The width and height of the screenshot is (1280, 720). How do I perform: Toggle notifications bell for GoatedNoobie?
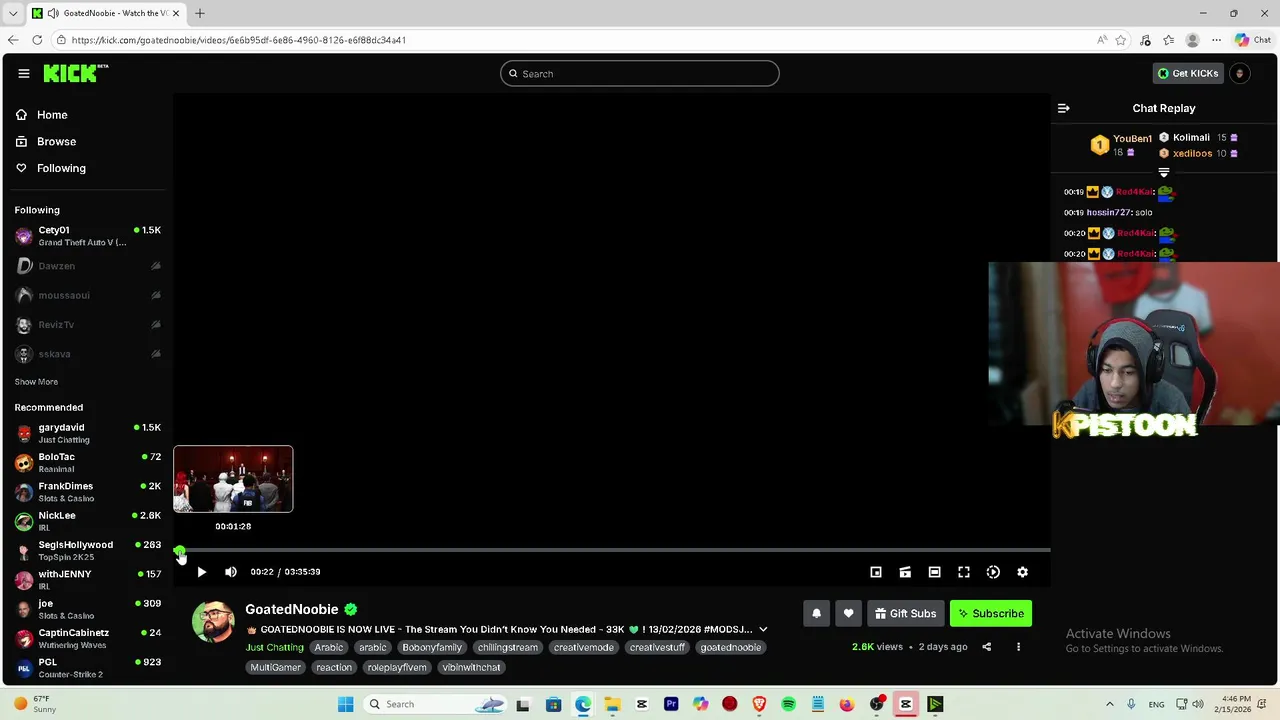point(816,613)
